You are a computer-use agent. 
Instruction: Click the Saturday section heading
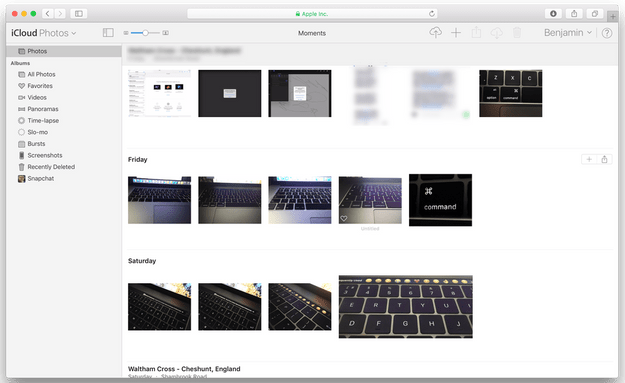click(142, 261)
